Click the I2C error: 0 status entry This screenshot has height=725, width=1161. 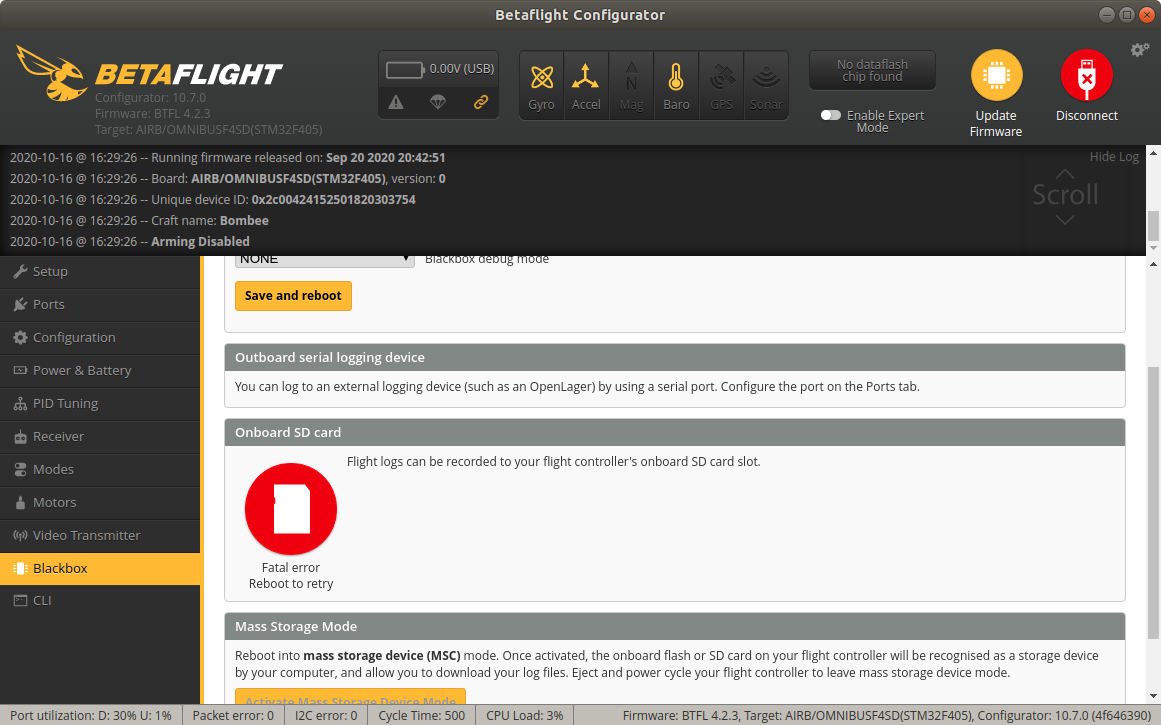(326, 715)
